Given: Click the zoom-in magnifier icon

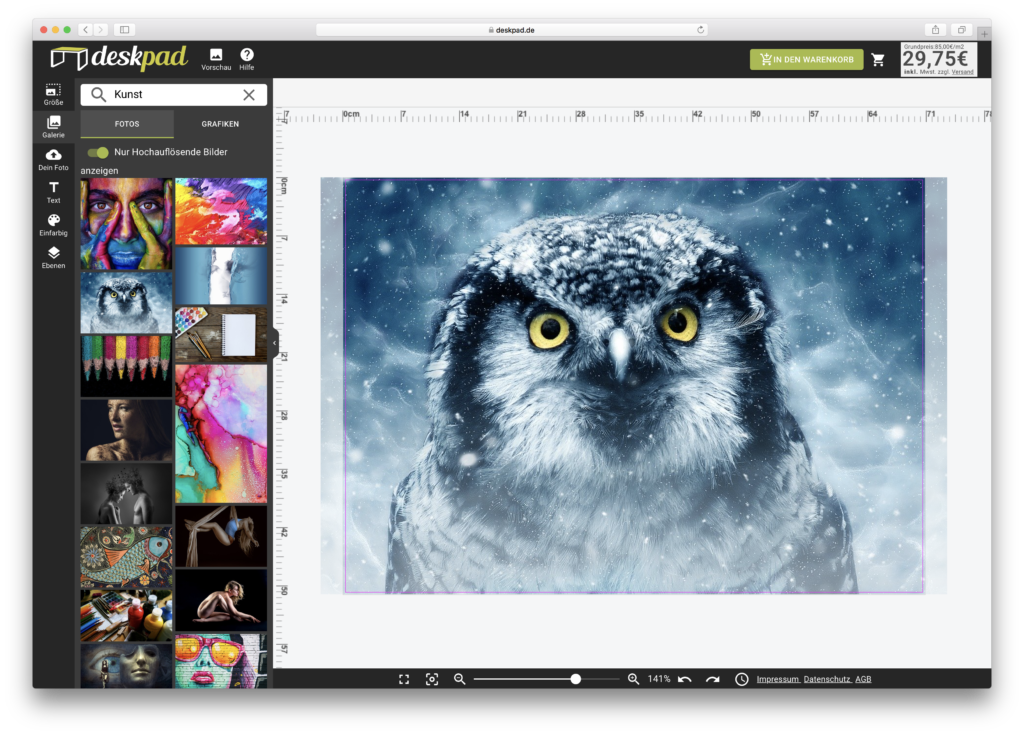Looking at the screenshot, I should [633, 679].
